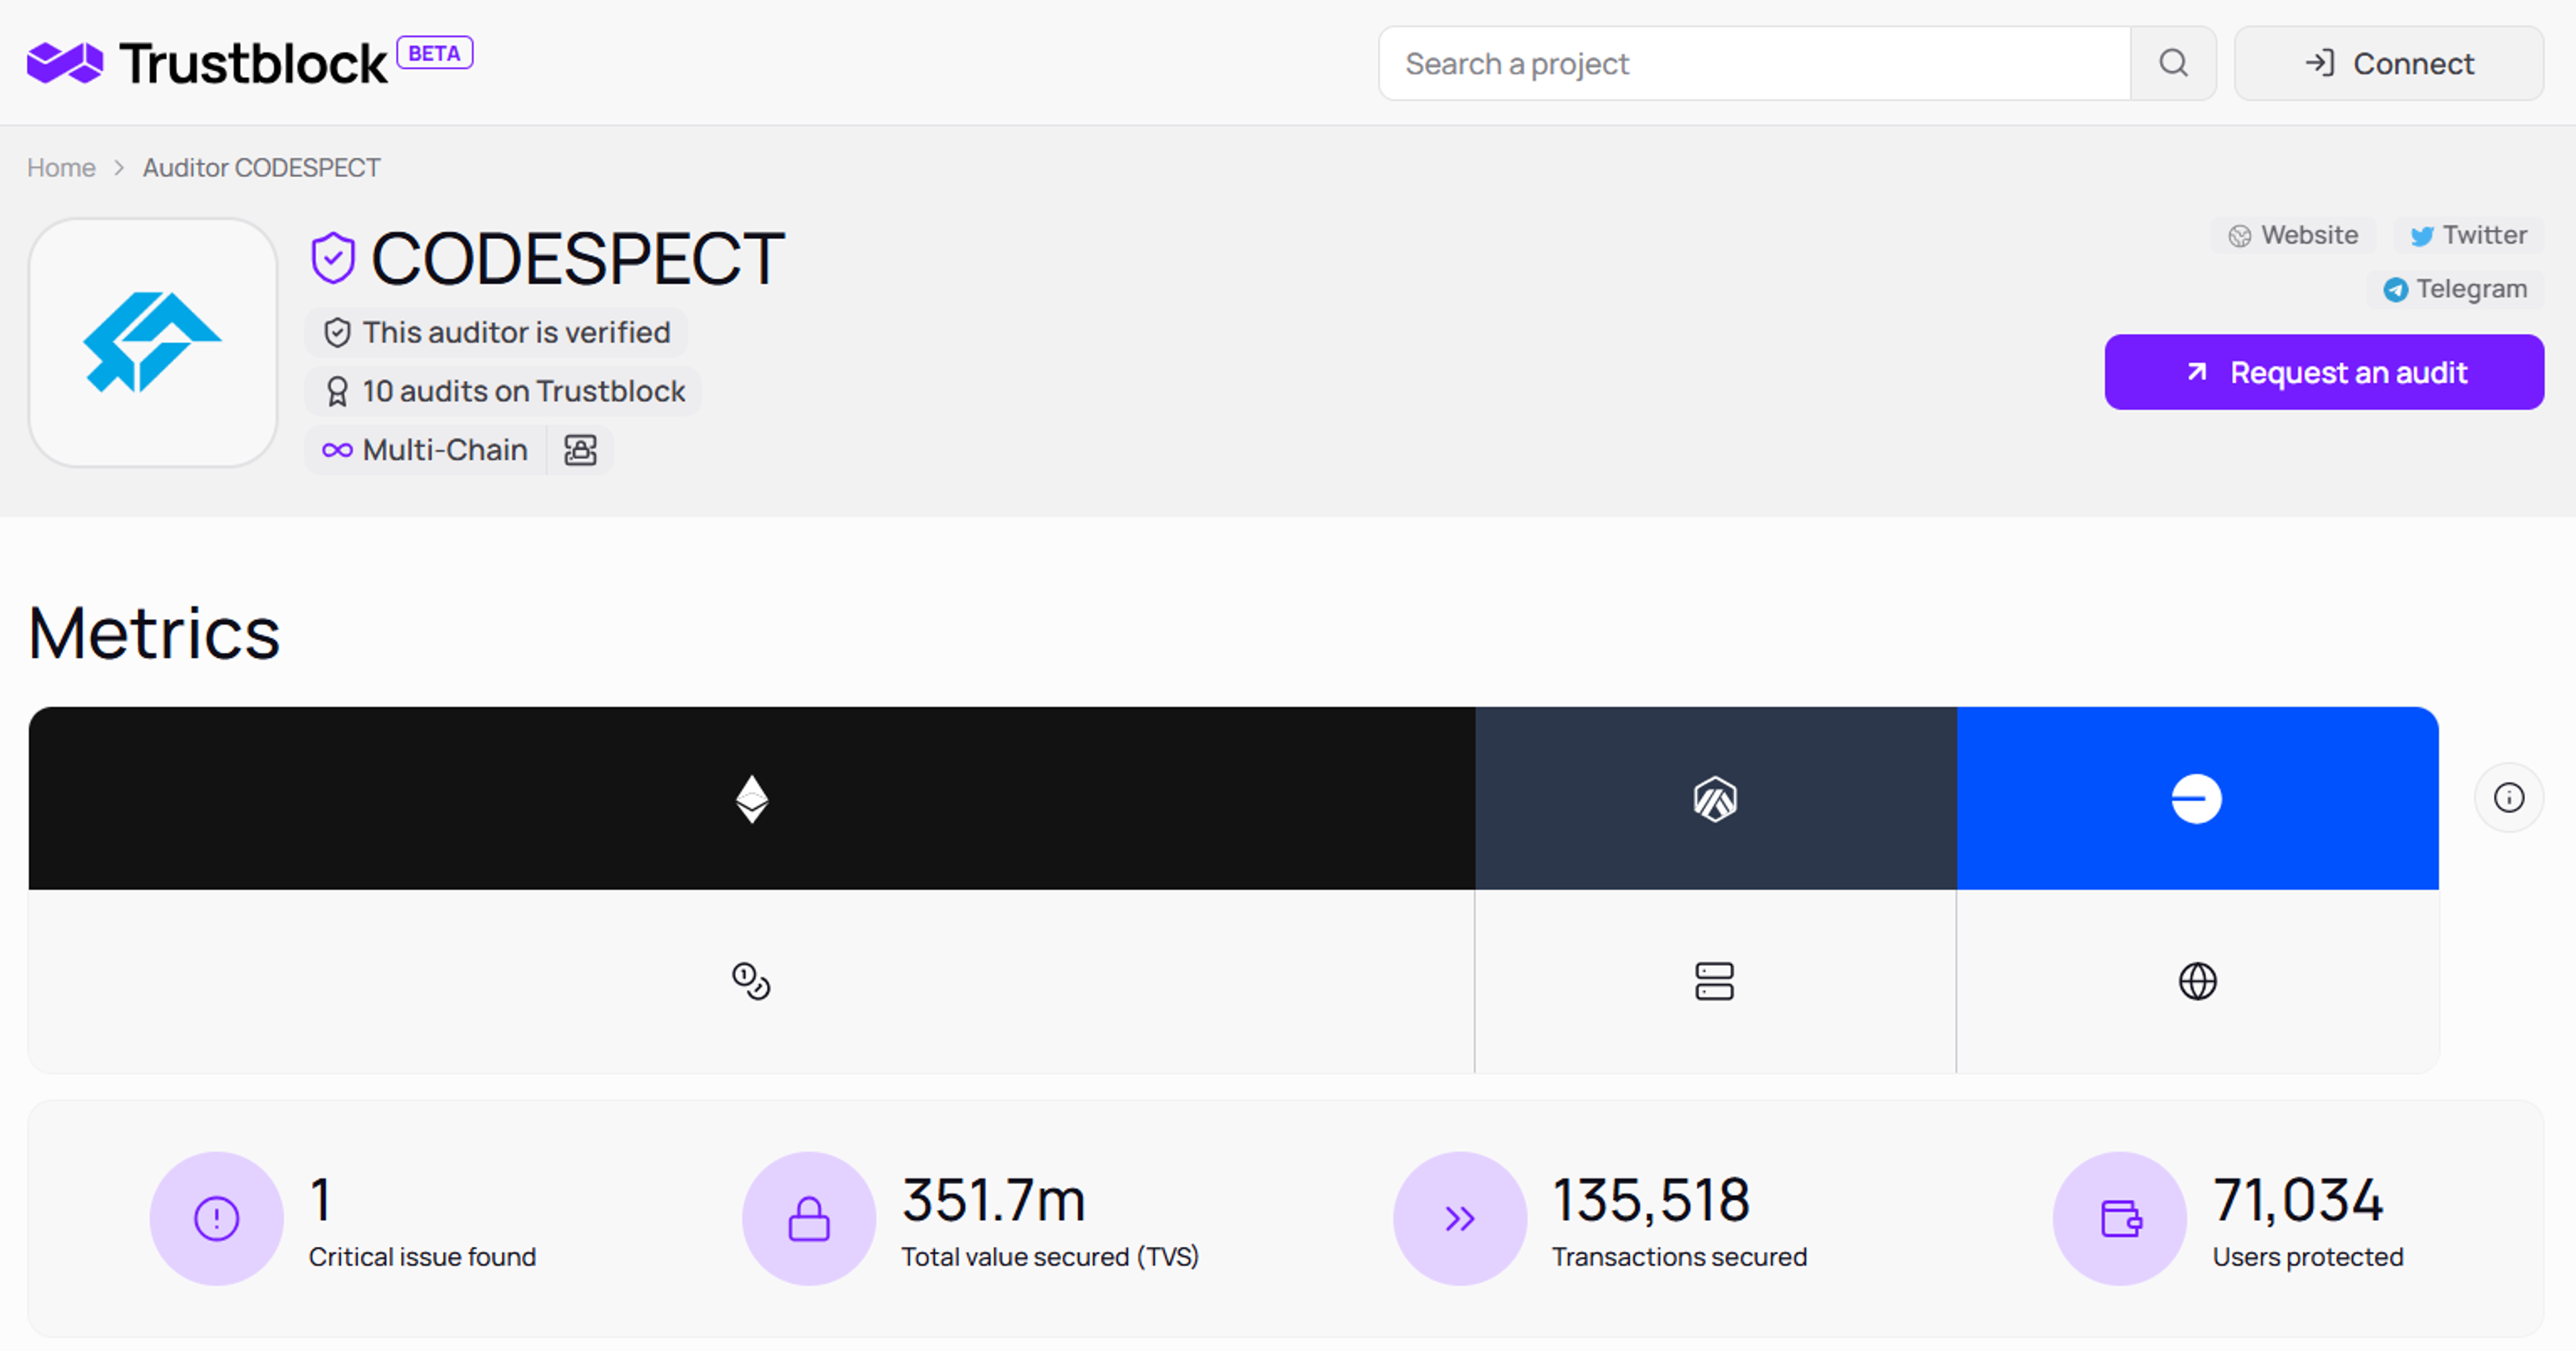Click the CODESPECT auditor logo thumbnail

pyautogui.click(x=153, y=343)
